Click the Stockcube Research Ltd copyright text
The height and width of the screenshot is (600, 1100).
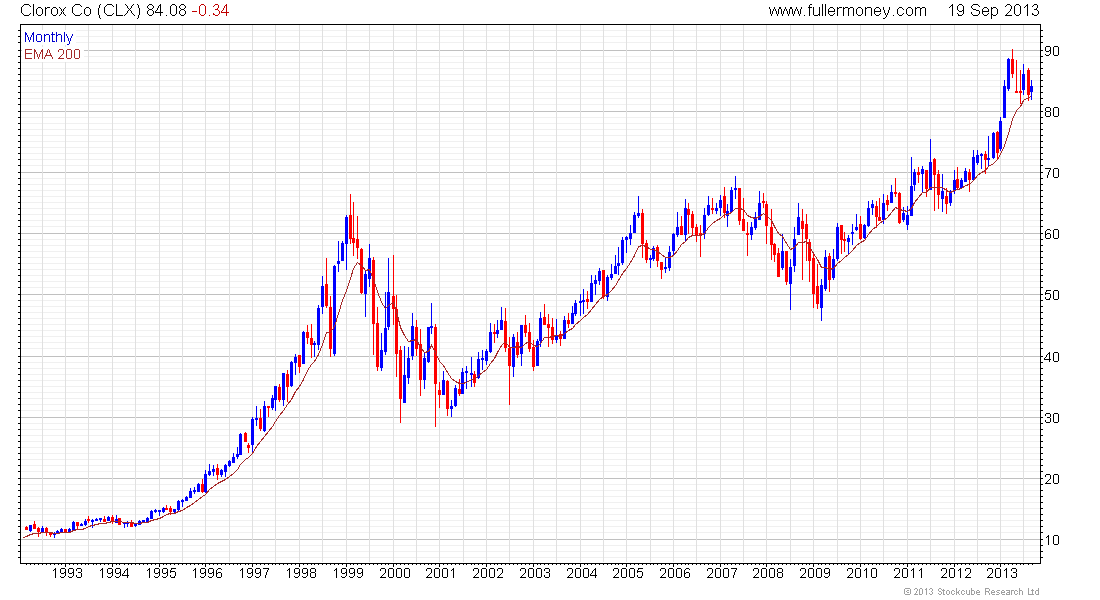click(971, 592)
